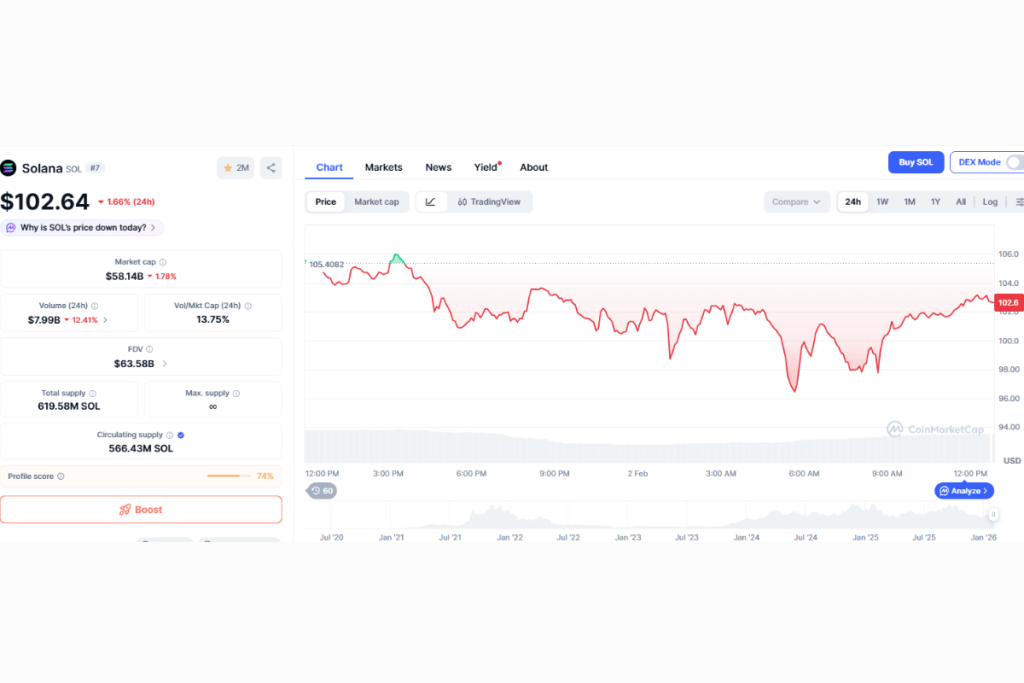Click the Solana logo icon
The height and width of the screenshot is (683, 1024).
pos(8,168)
